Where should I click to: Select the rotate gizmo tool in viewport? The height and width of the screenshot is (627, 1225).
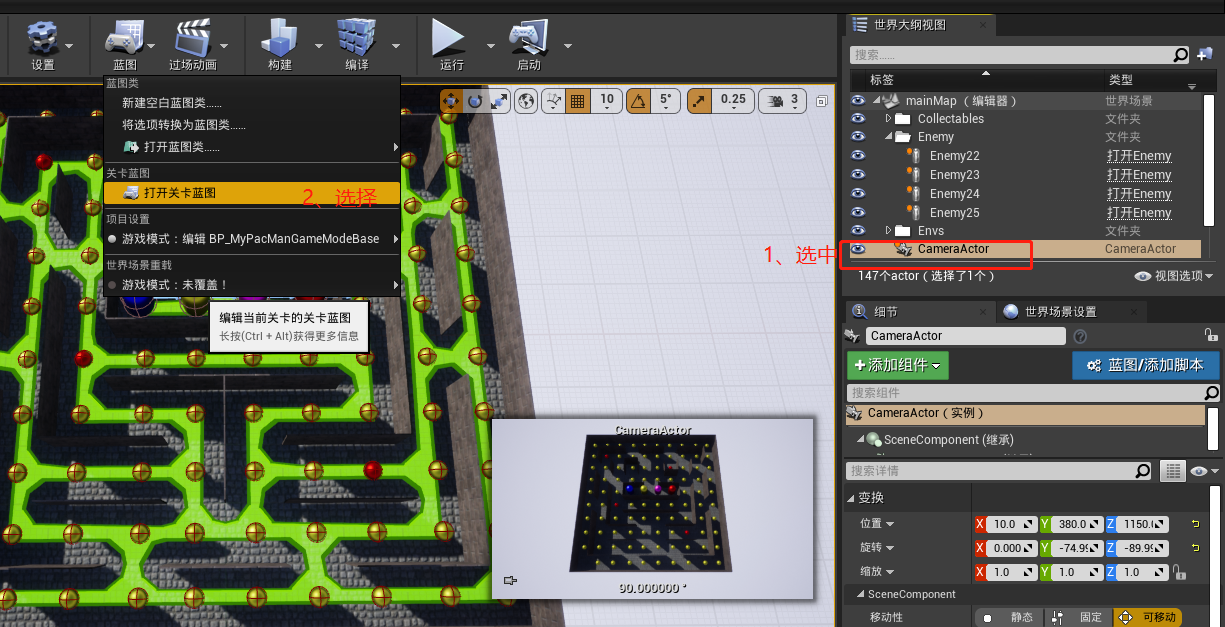475,100
